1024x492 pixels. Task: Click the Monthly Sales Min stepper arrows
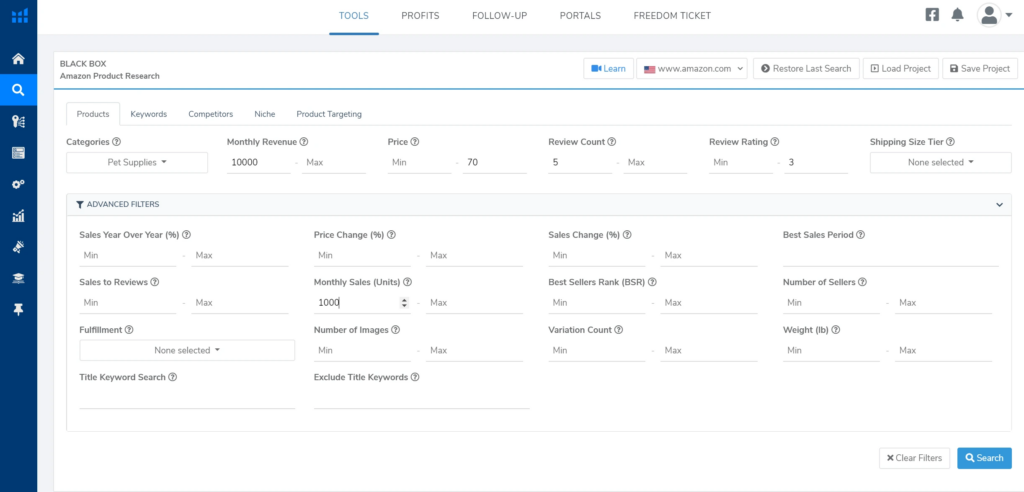404,303
